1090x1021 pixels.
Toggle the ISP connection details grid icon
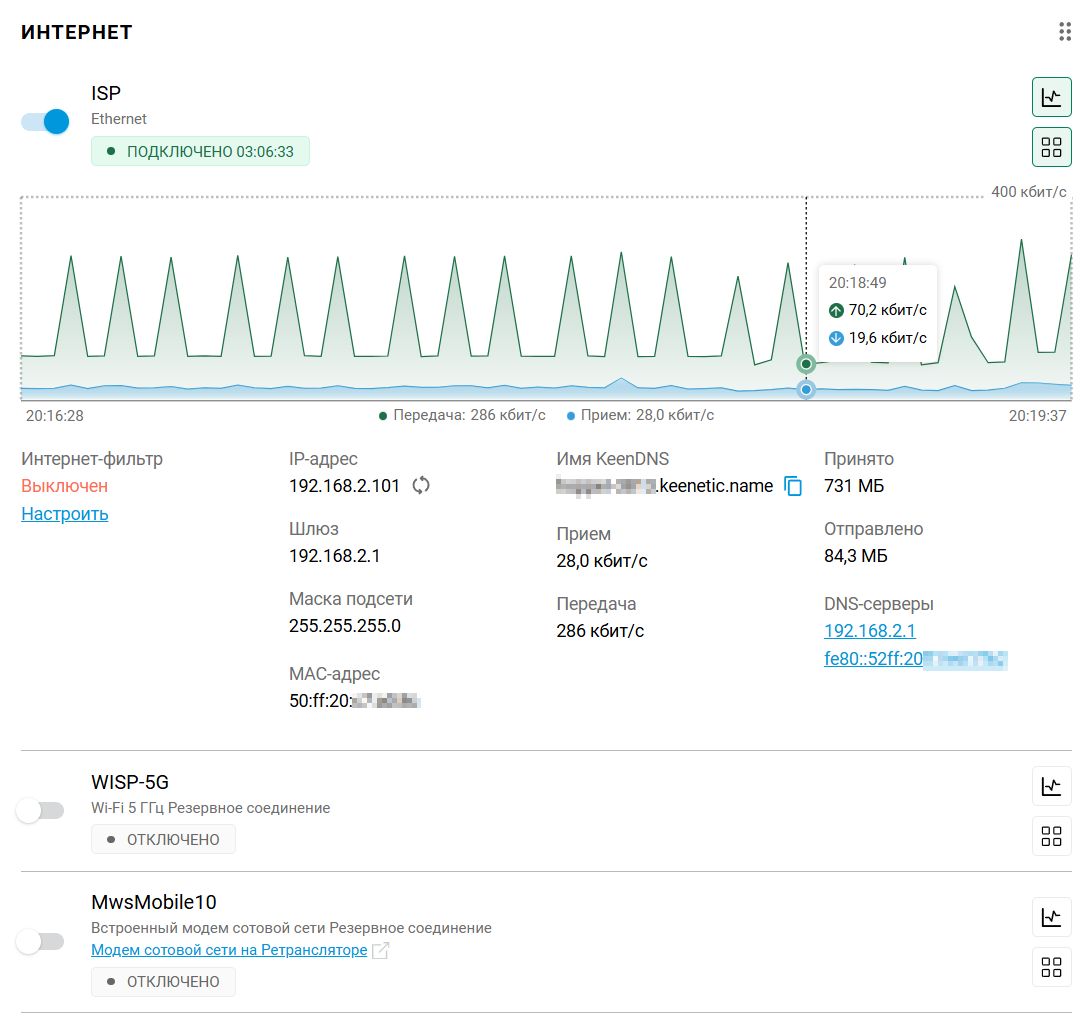(x=1051, y=147)
